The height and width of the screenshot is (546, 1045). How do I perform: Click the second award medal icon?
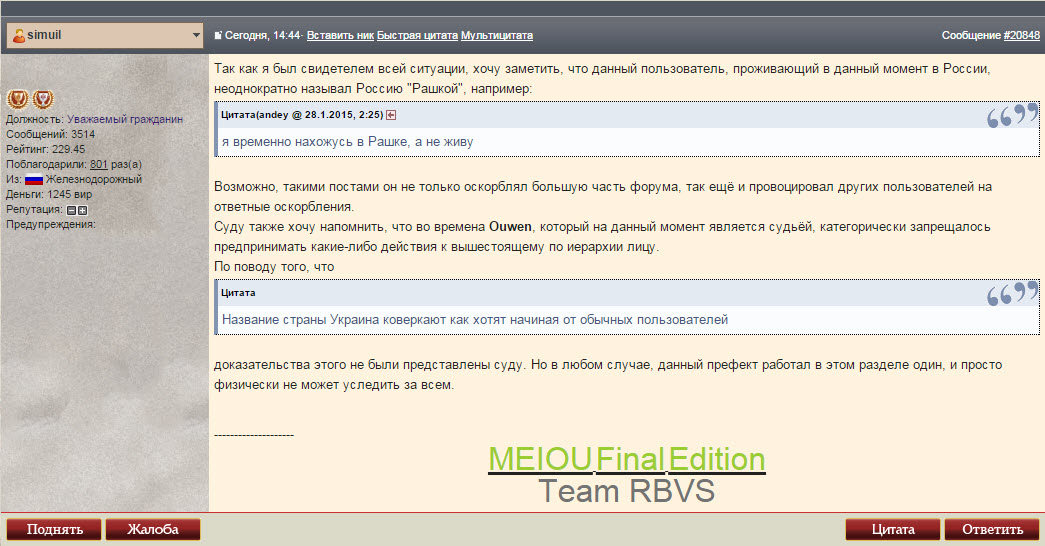coord(42,99)
